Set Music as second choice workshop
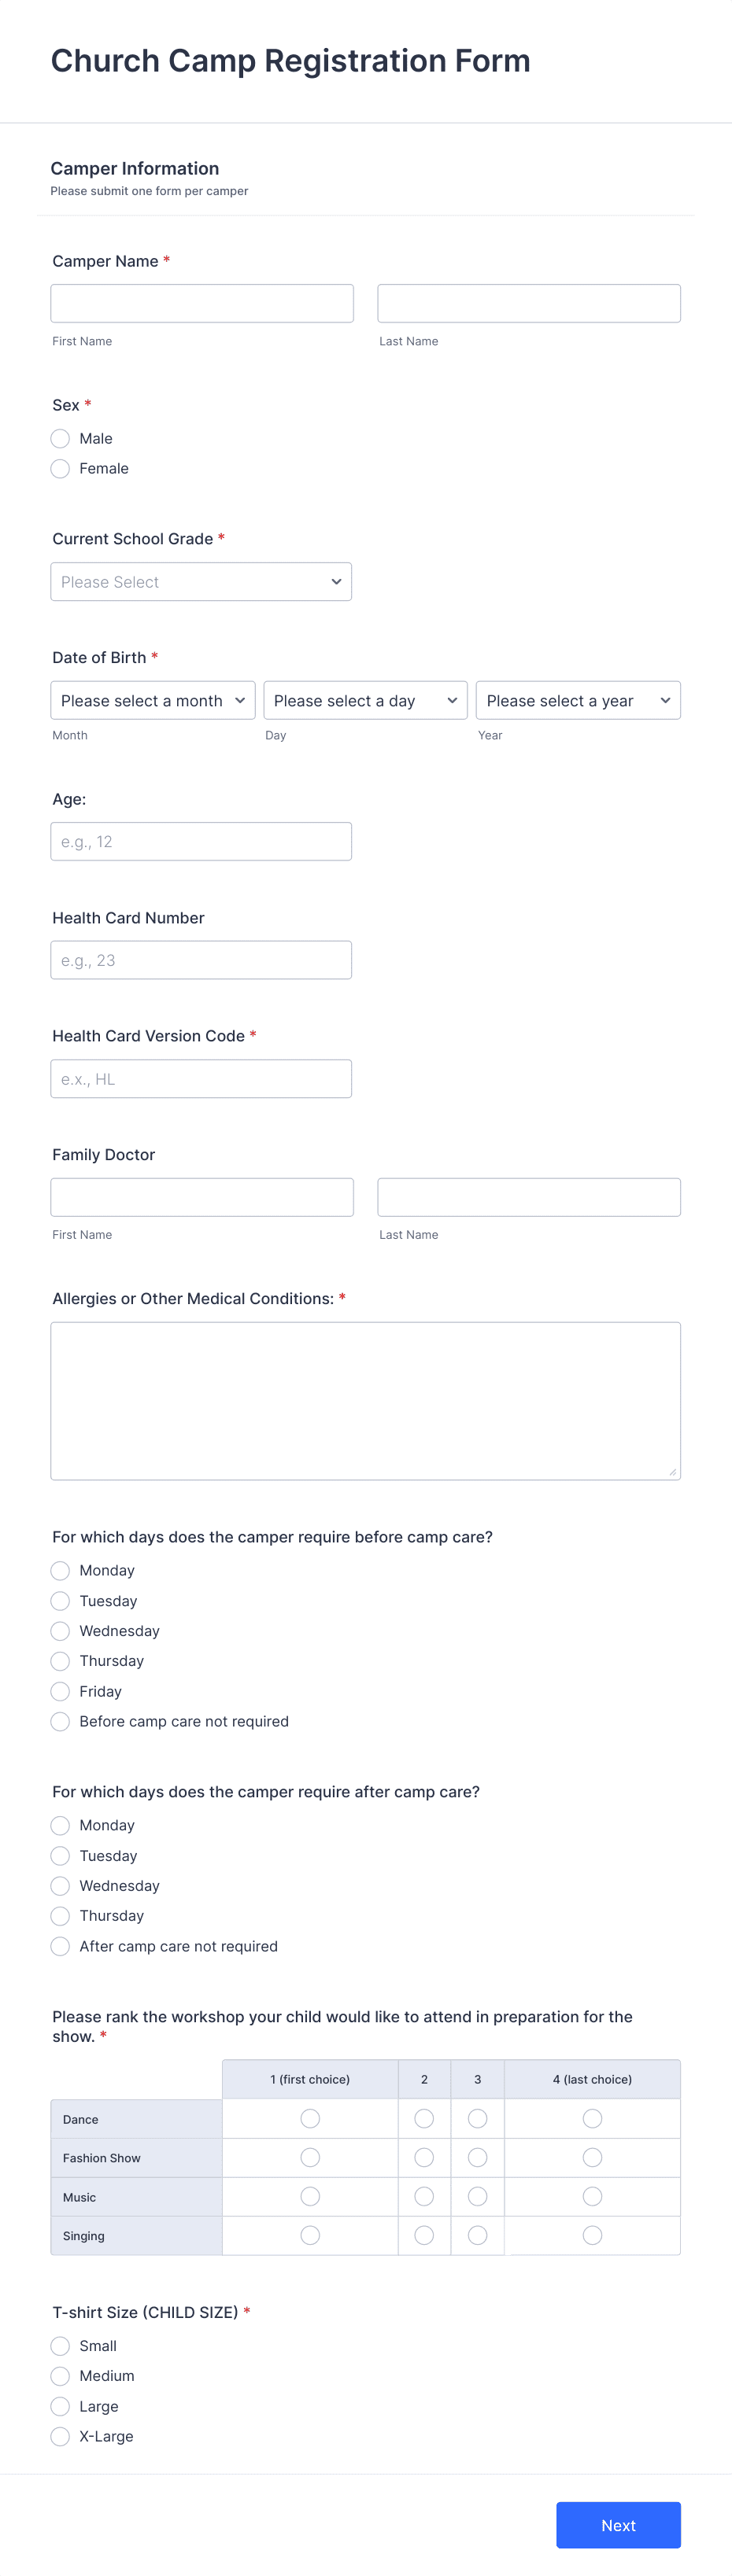 (x=424, y=2196)
